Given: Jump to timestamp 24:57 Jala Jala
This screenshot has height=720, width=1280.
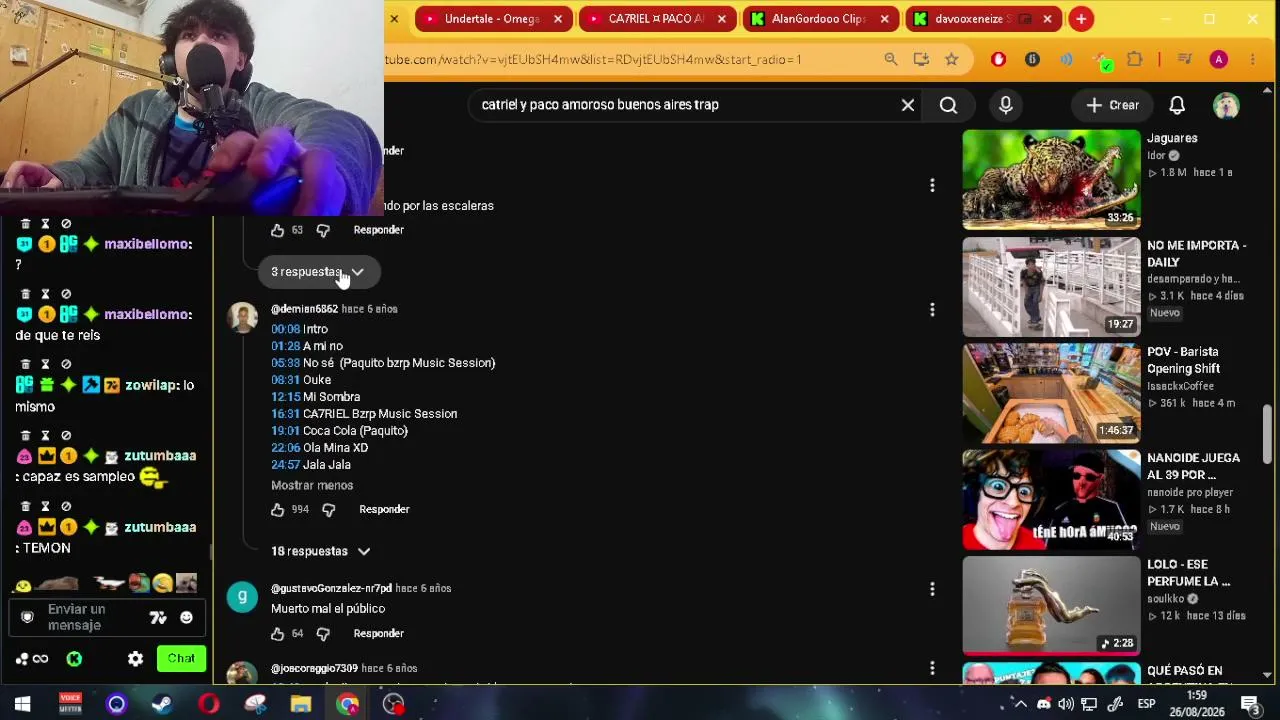Looking at the screenshot, I should click(285, 465).
